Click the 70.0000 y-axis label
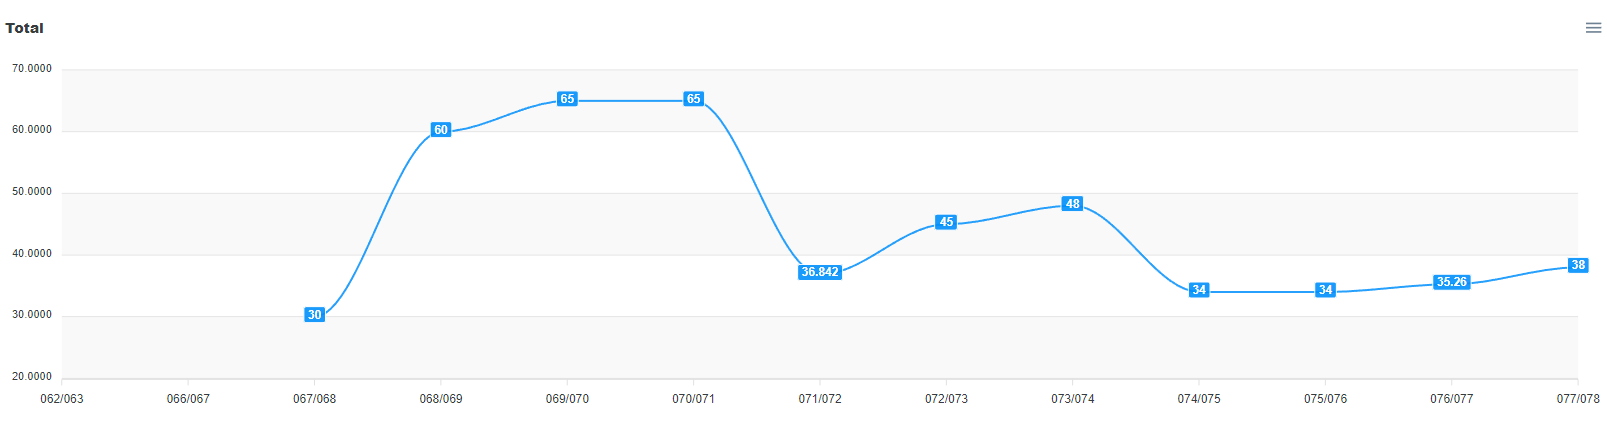The height and width of the screenshot is (439, 1607). click(x=32, y=69)
